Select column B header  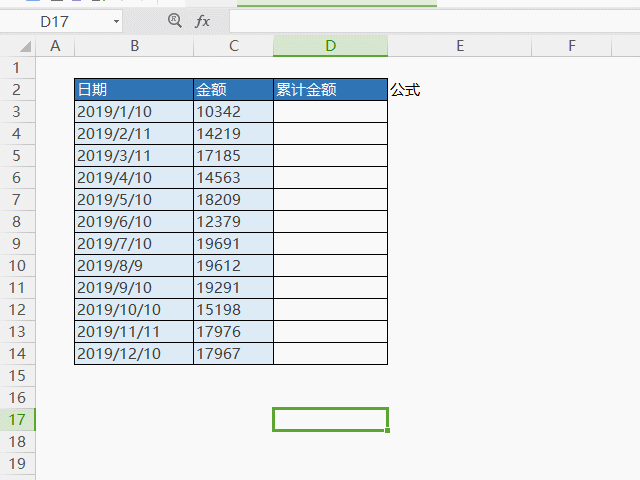[134, 46]
